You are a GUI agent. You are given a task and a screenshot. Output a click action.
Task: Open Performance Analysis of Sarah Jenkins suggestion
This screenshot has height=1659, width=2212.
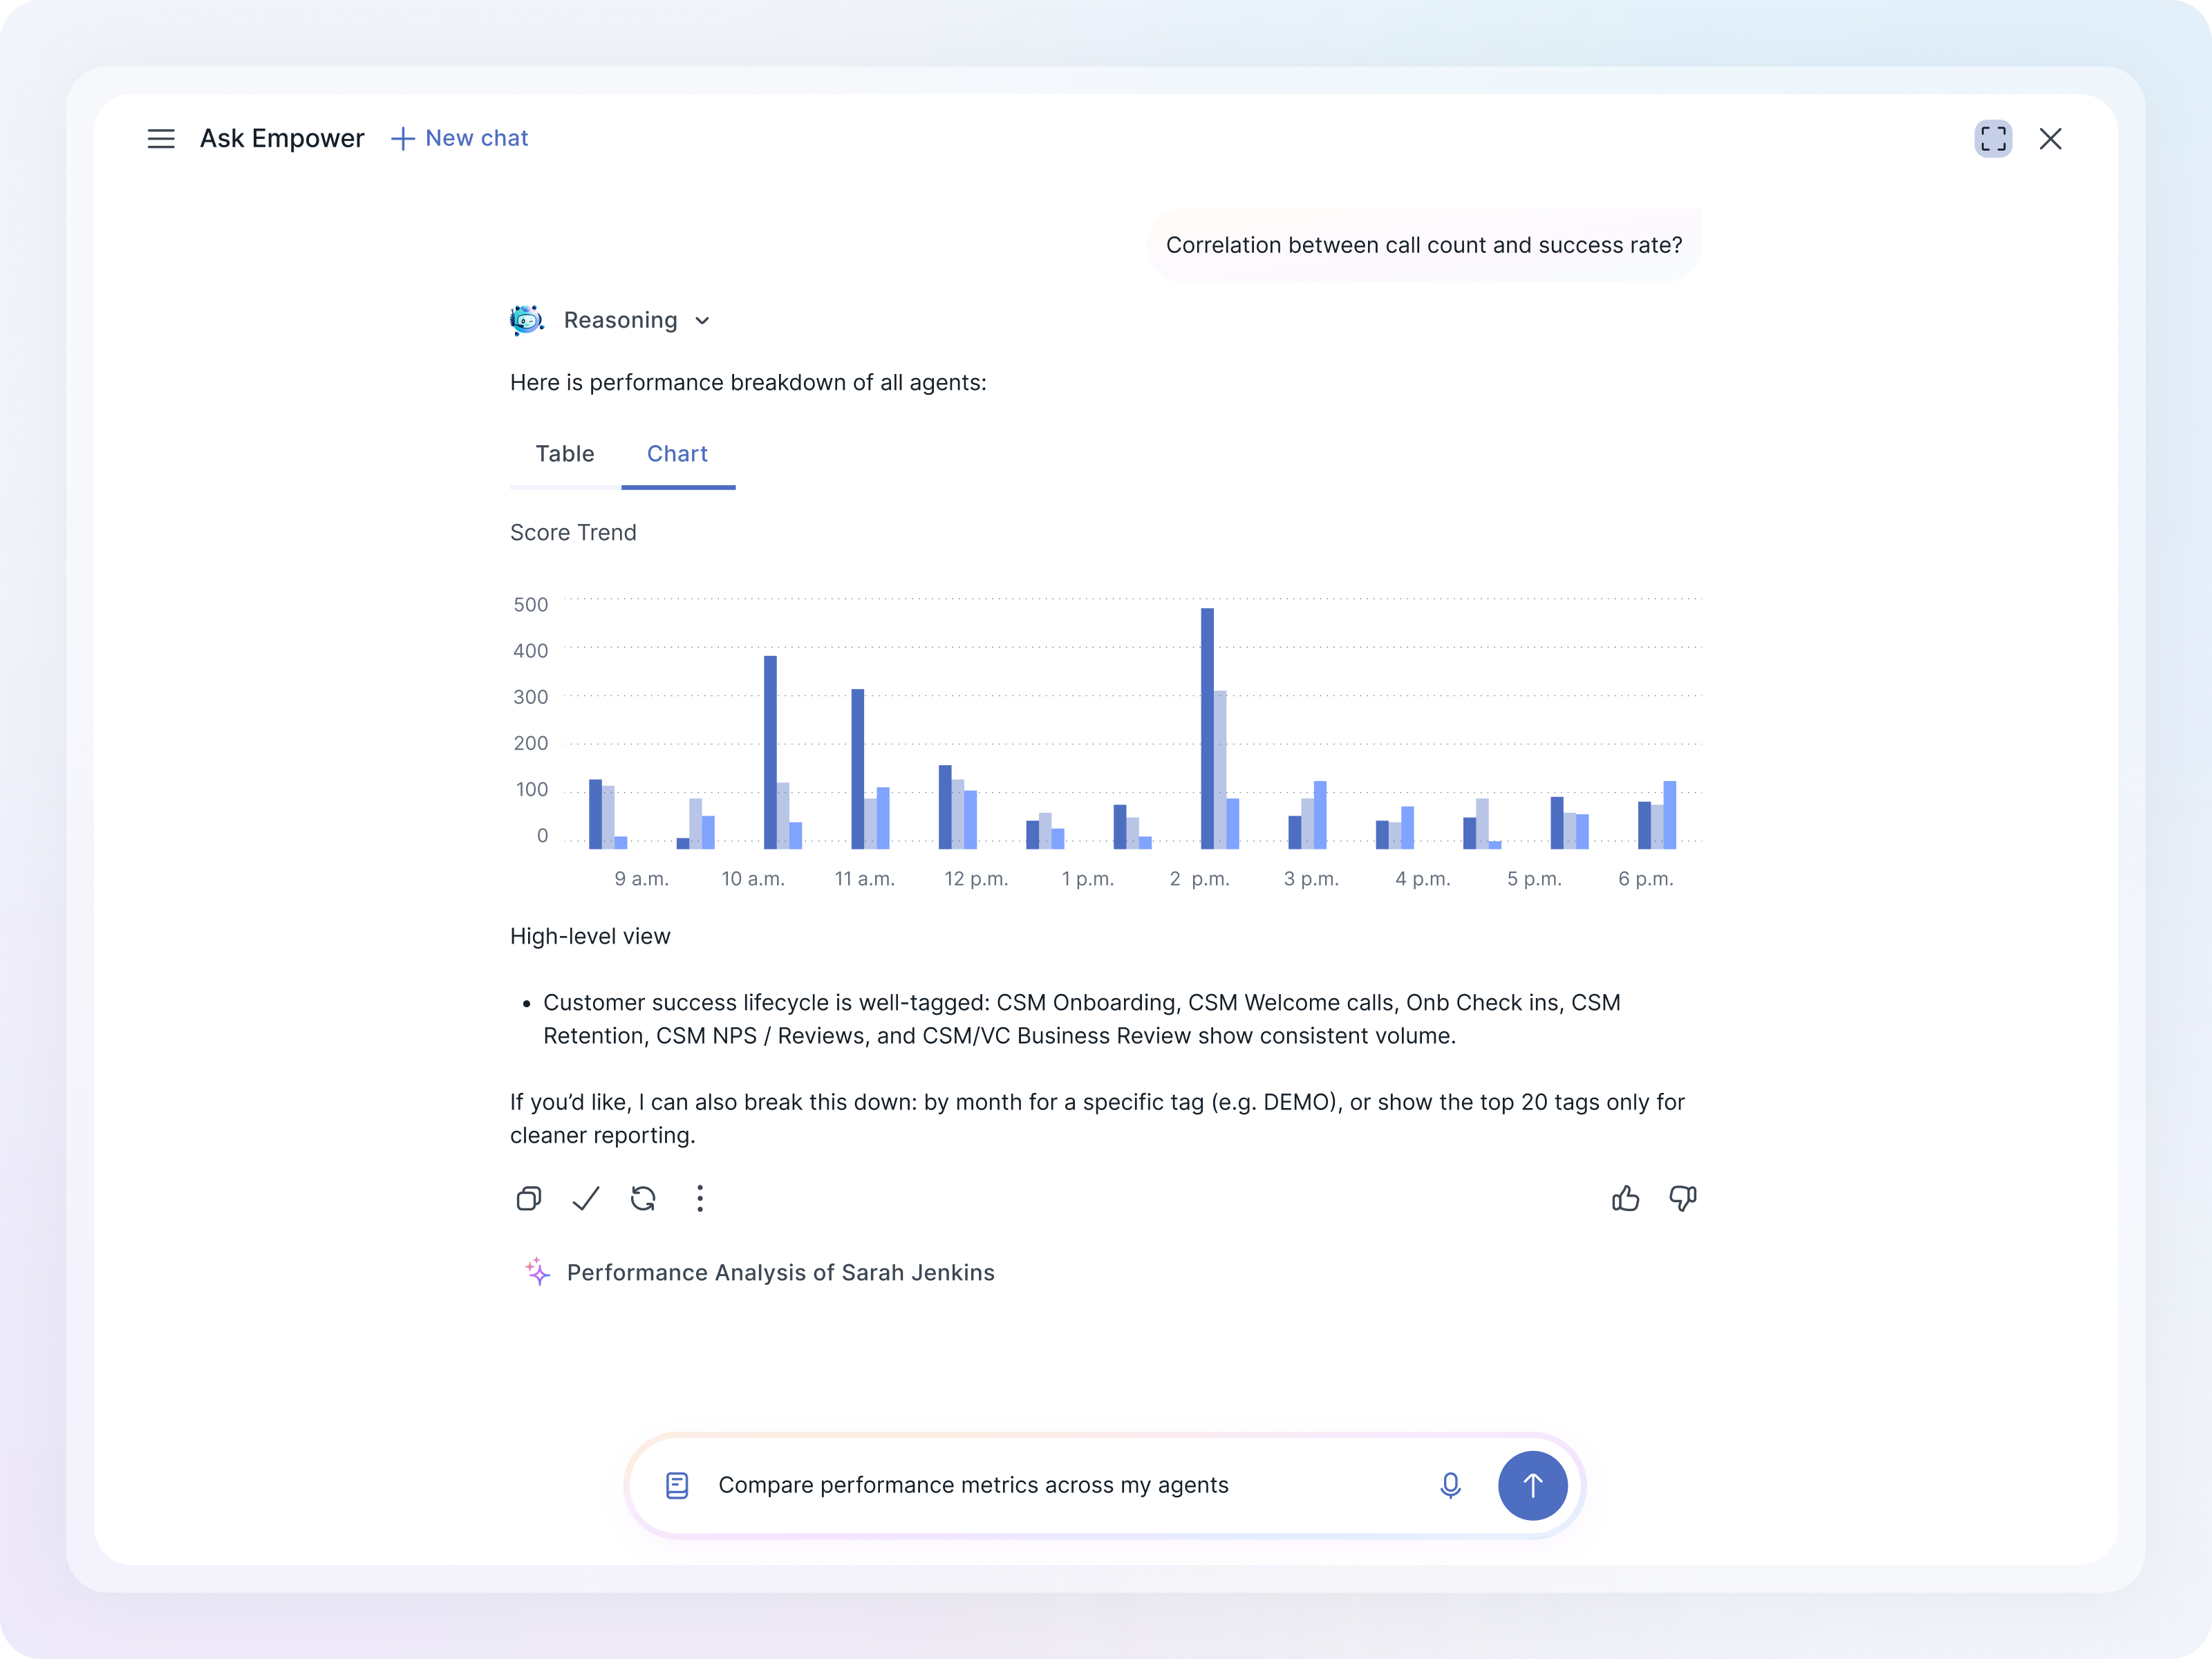pos(780,1272)
